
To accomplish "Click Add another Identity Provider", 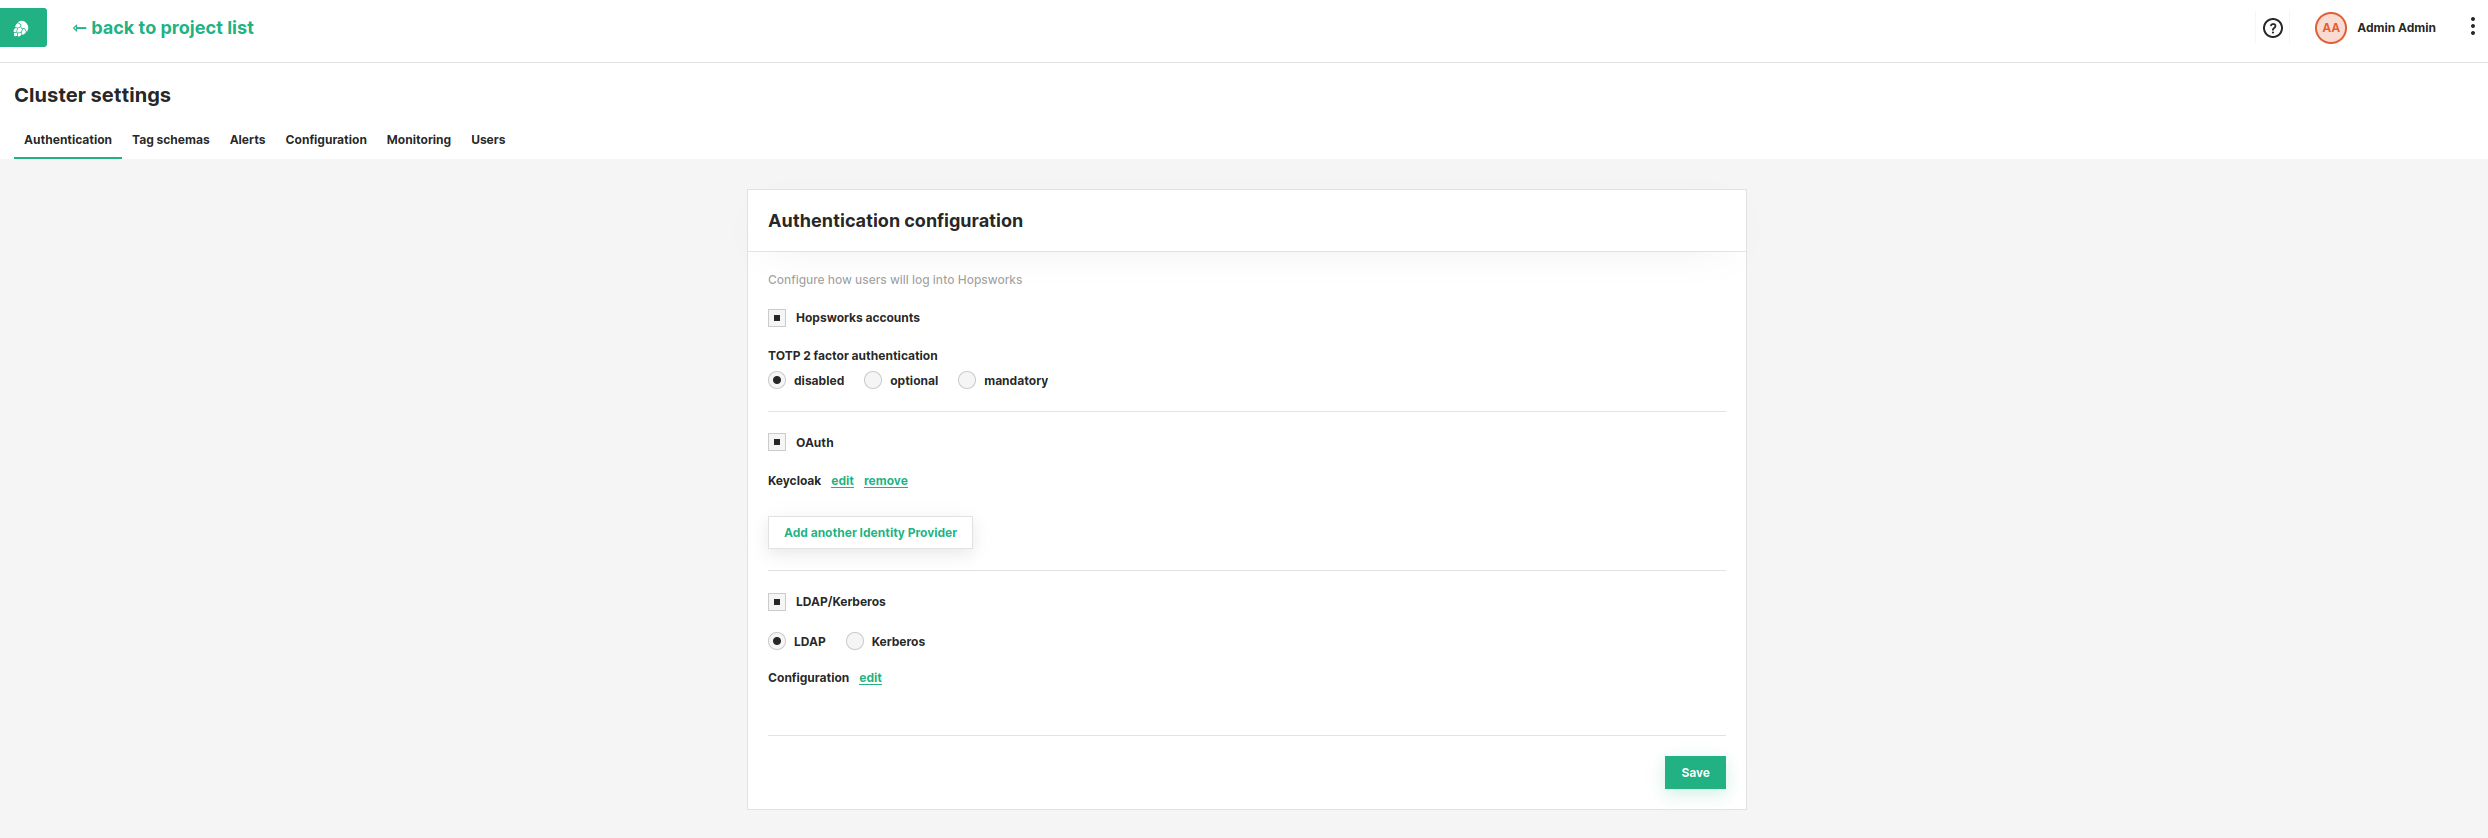I will point(870,533).
